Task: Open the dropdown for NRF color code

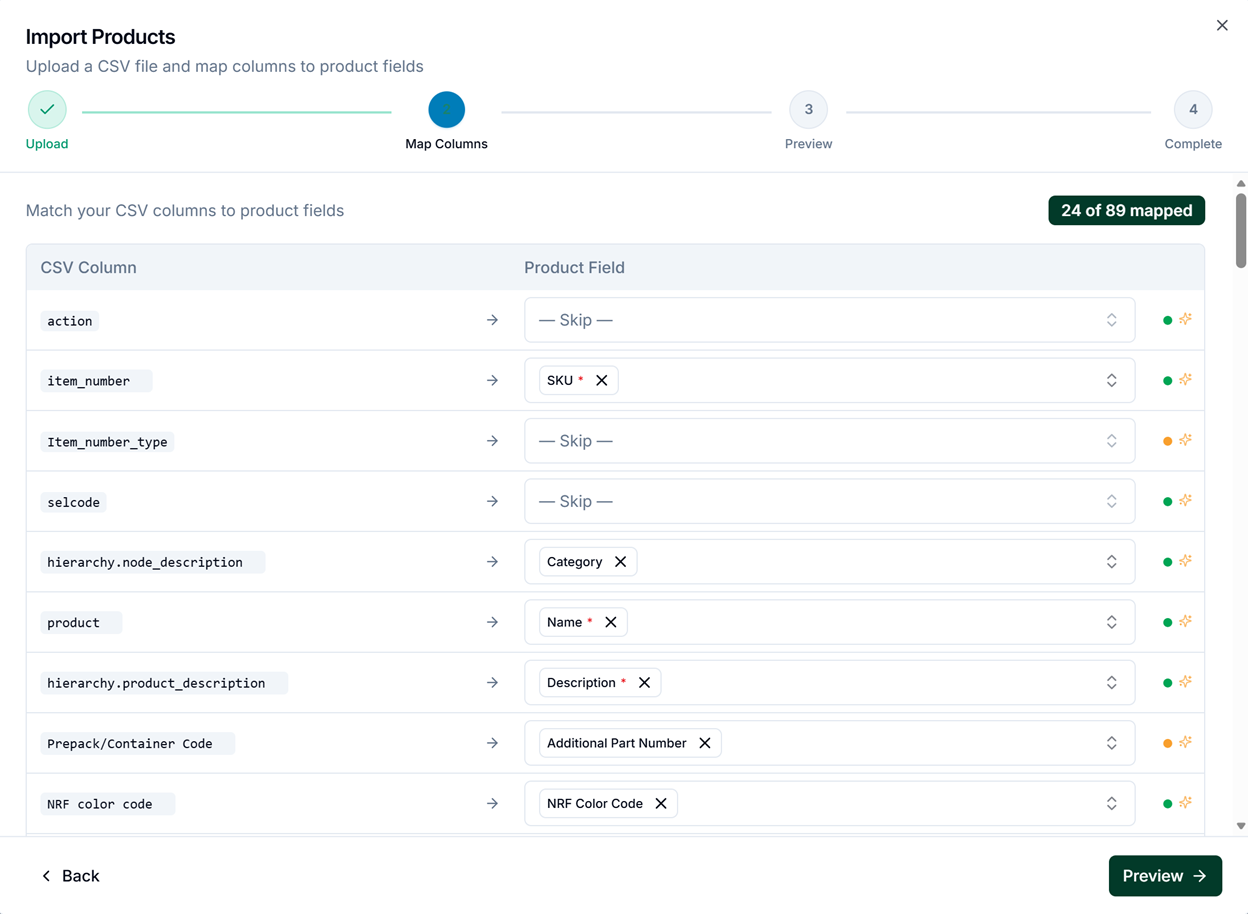Action: pos(829,804)
